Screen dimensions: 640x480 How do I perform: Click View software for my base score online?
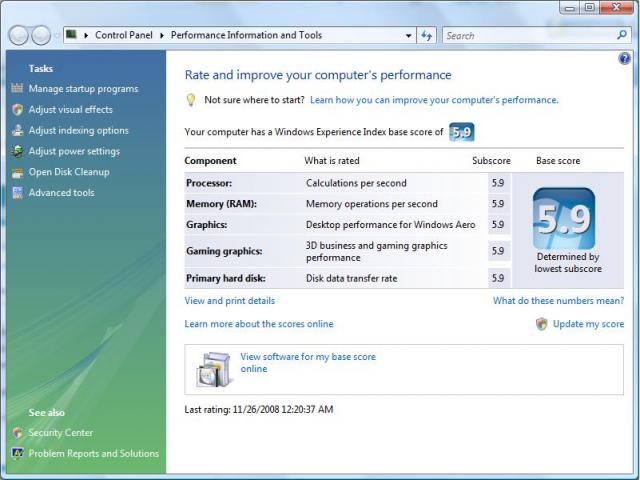[x=308, y=362]
